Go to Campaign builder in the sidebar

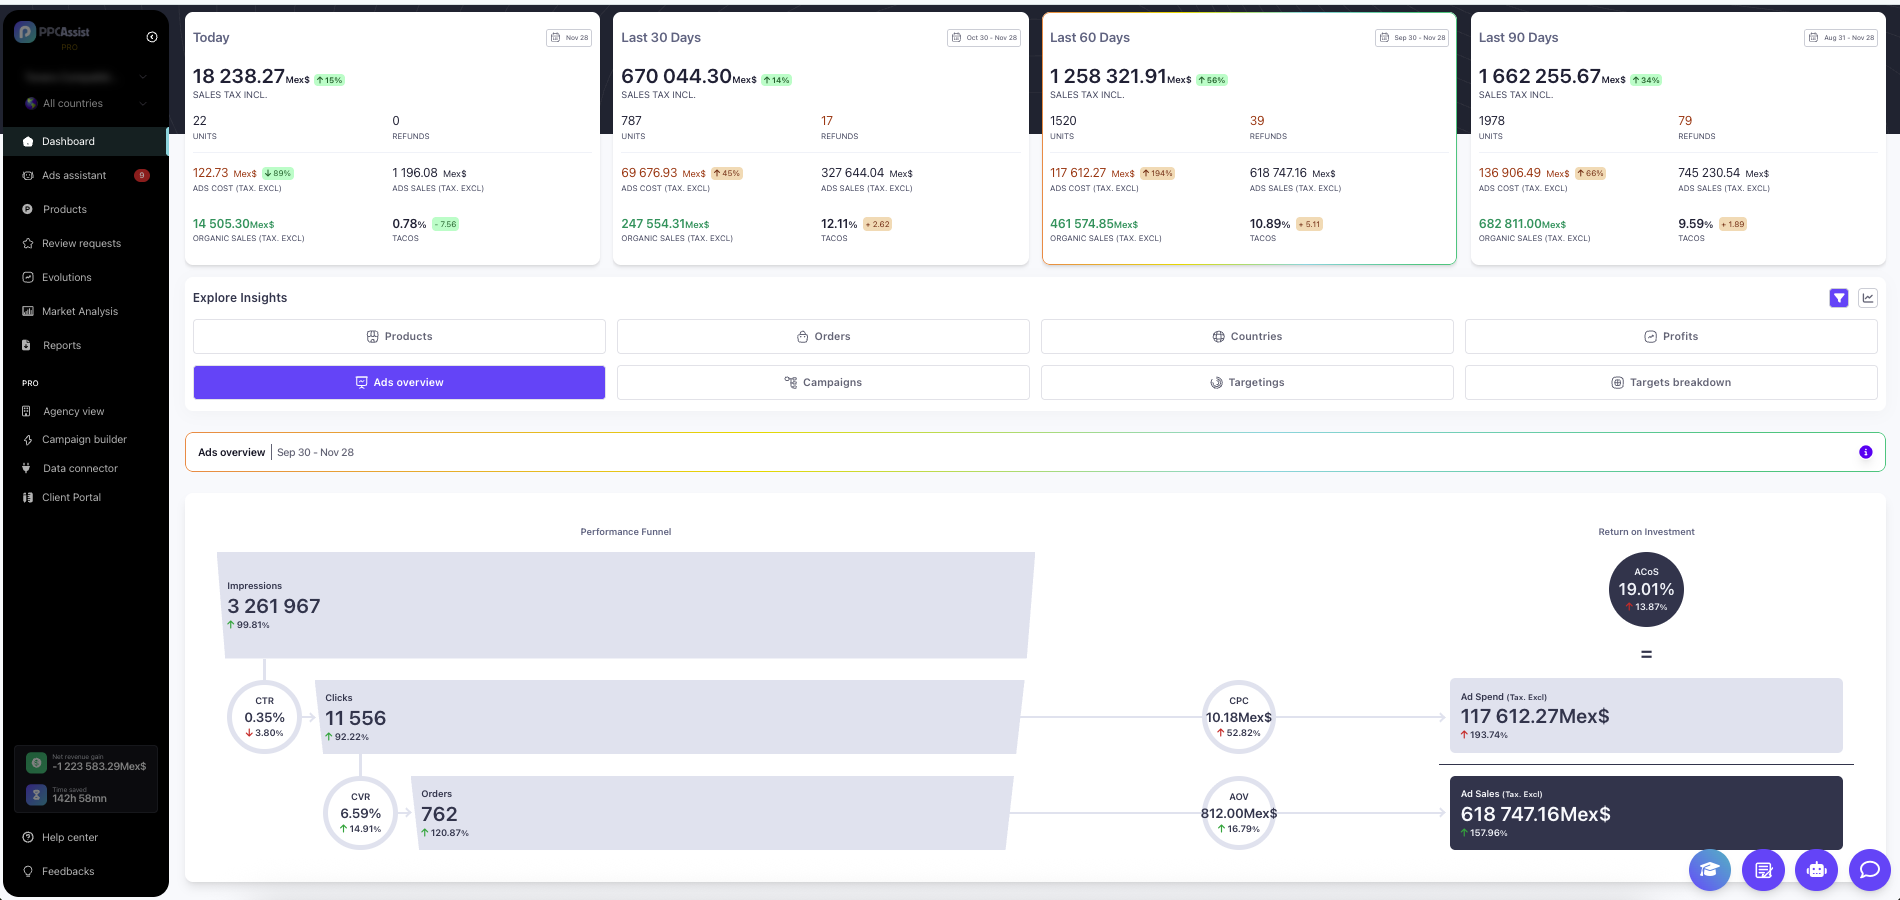tap(84, 440)
